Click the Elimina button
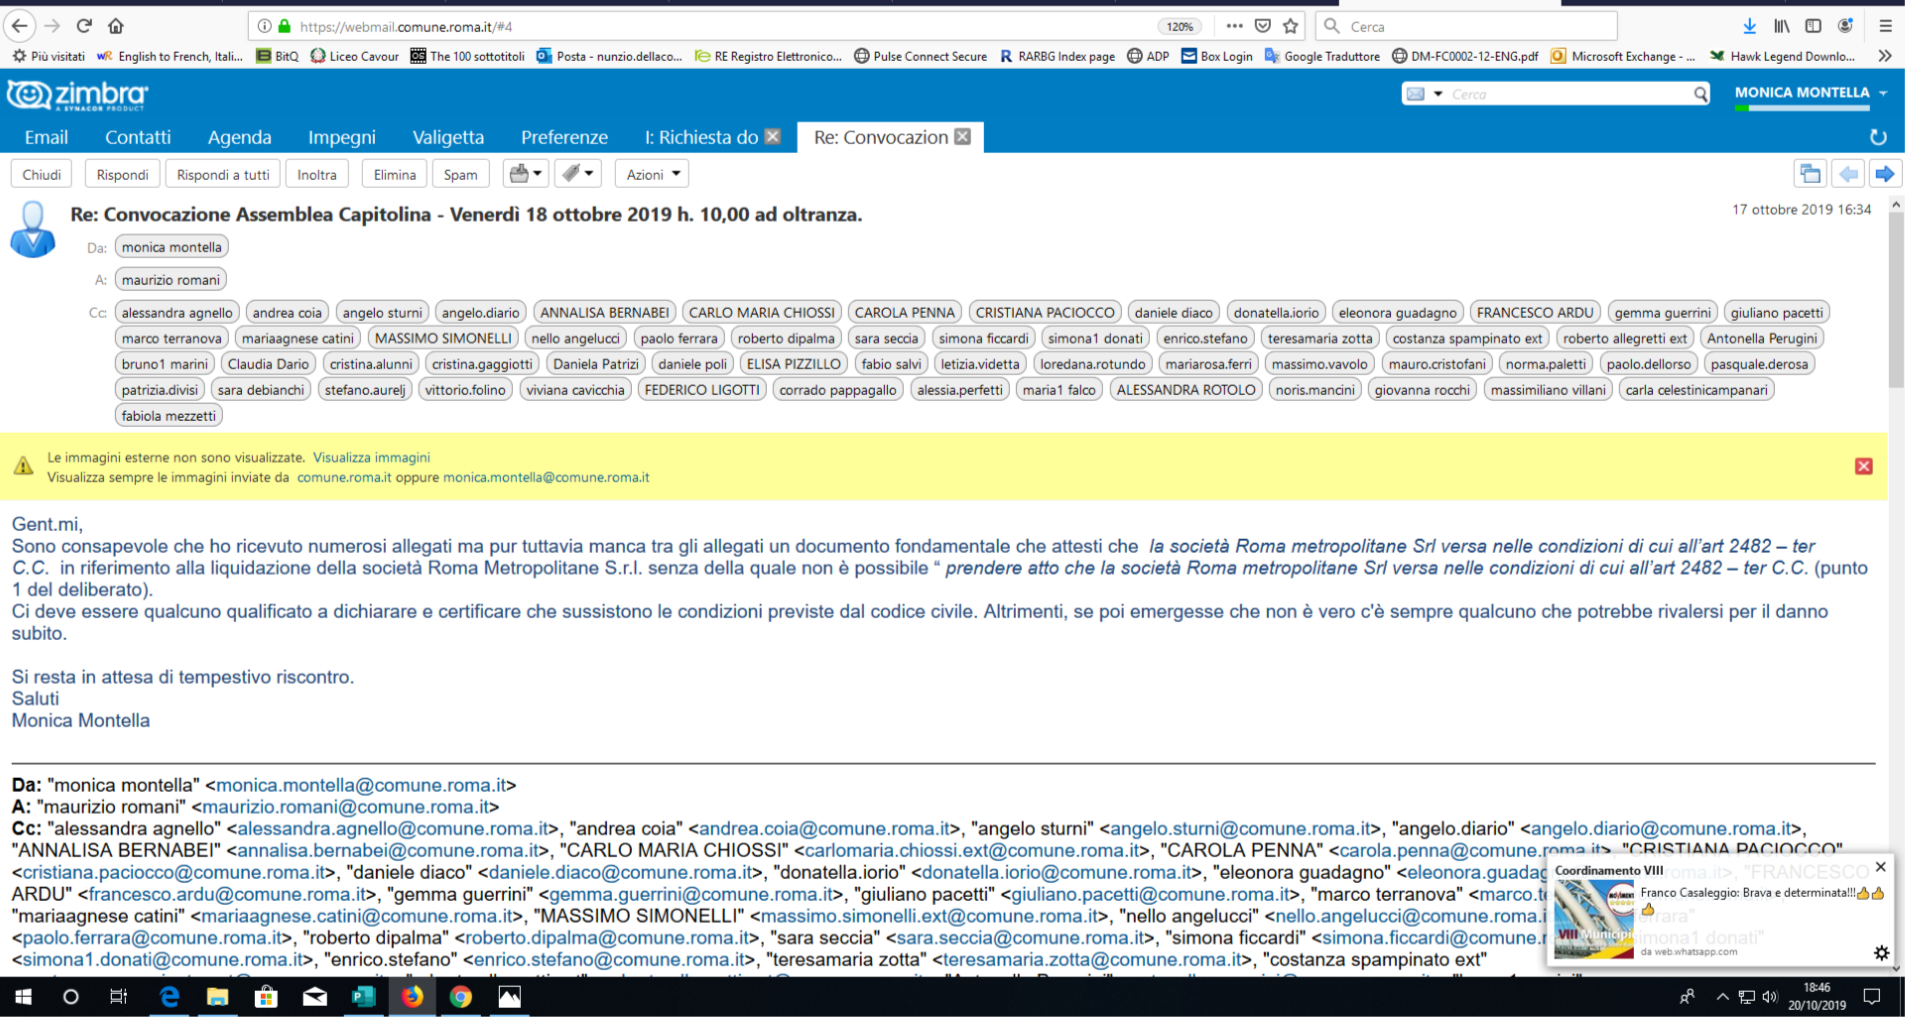Viewport: 1905px width, 1017px height. (x=395, y=174)
